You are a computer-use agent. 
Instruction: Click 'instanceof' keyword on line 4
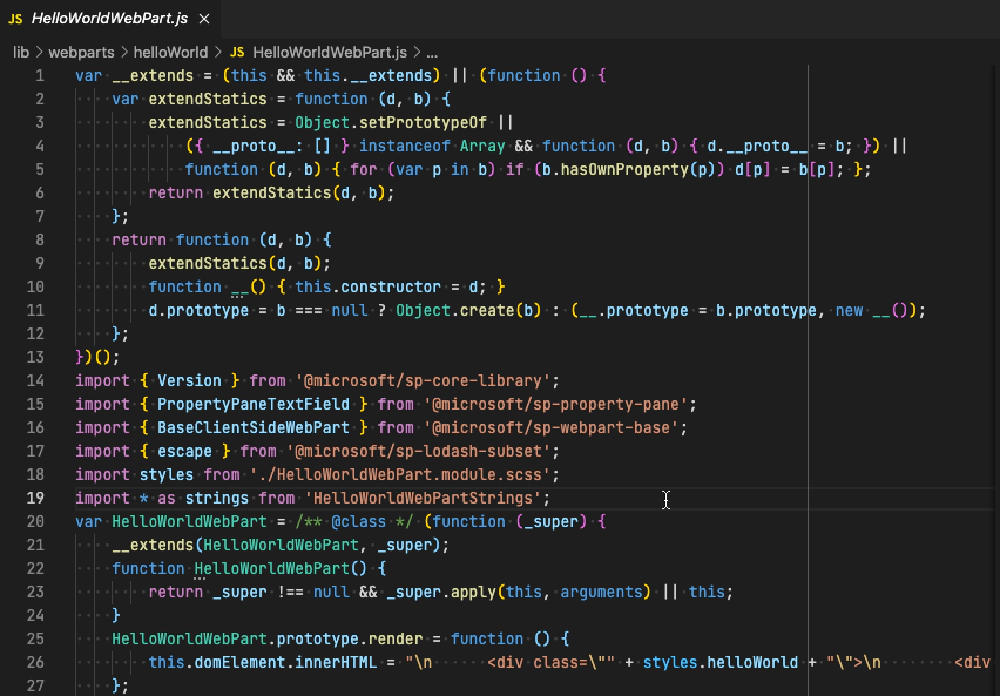tap(404, 146)
